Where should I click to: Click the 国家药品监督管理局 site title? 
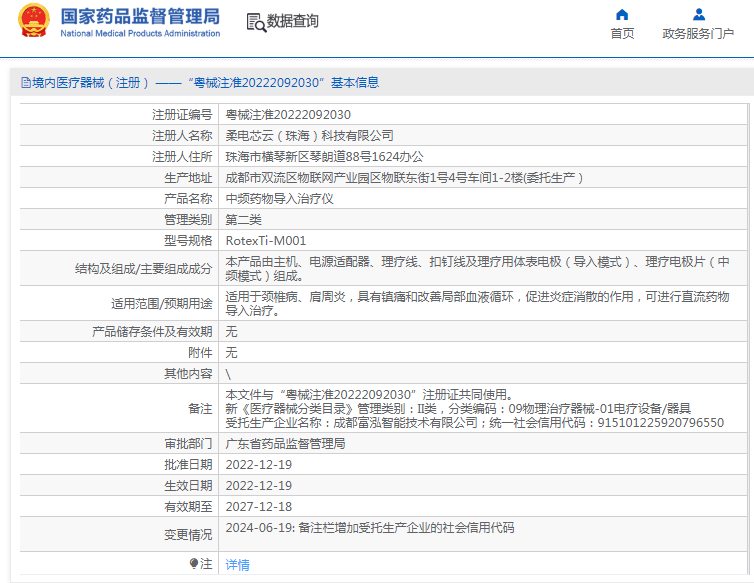point(140,16)
